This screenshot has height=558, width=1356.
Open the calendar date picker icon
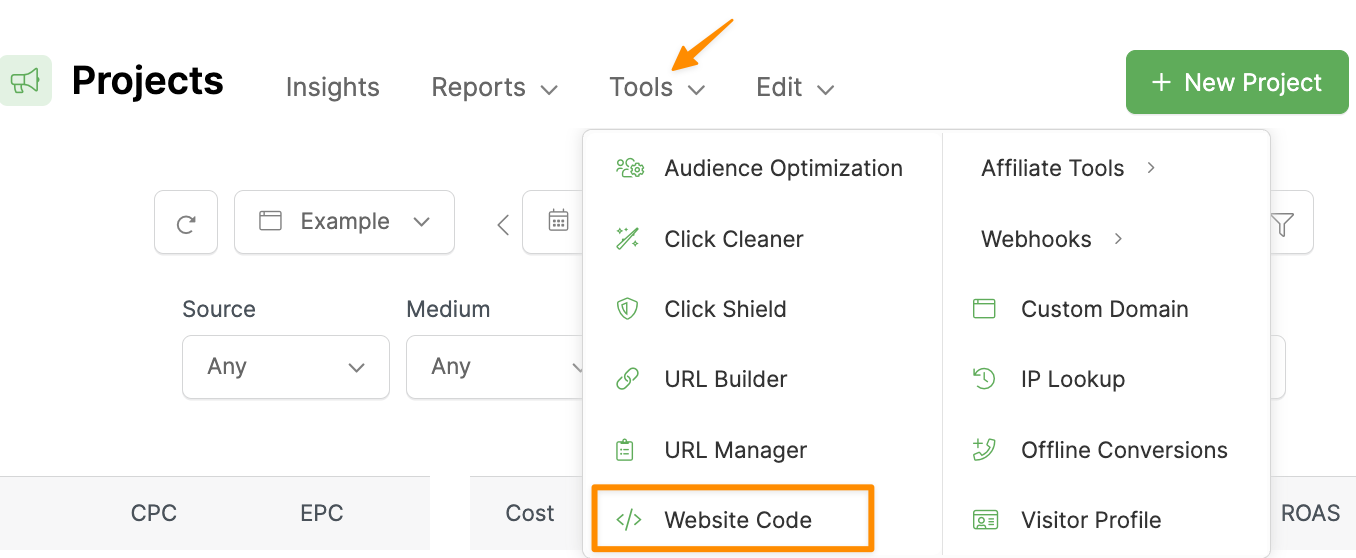pyautogui.click(x=558, y=221)
